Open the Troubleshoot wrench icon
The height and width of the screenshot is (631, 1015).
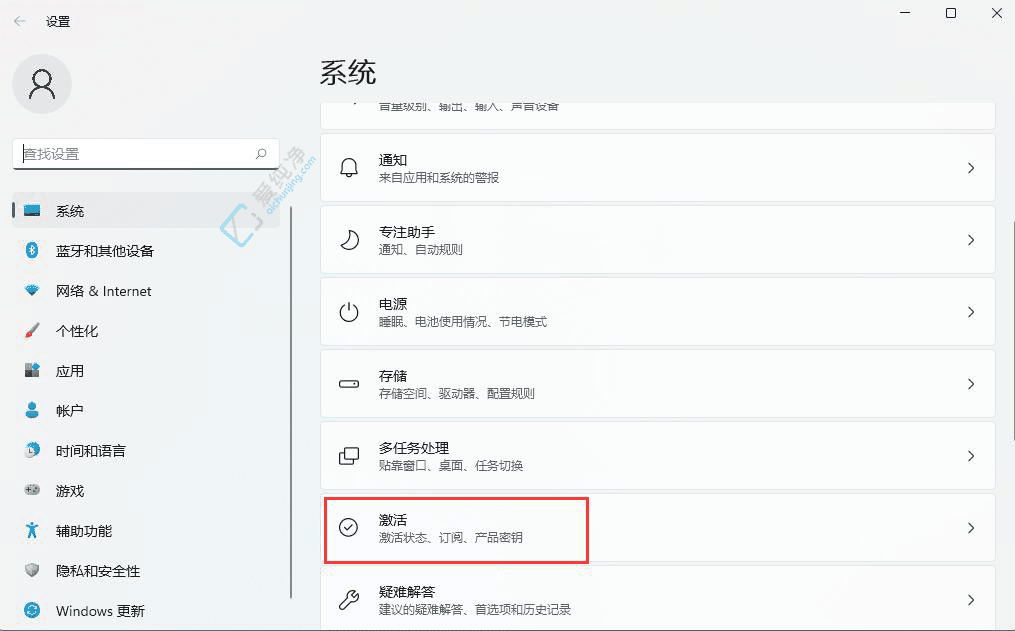point(348,599)
